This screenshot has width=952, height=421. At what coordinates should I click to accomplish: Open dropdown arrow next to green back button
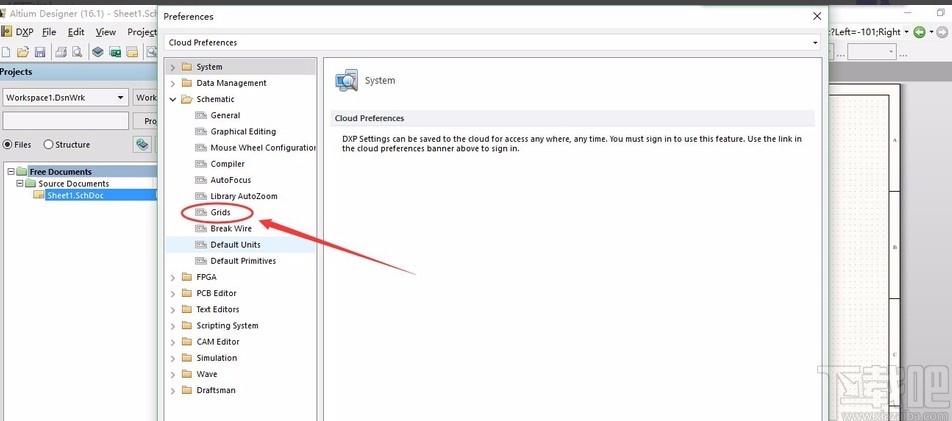[x=931, y=32]
